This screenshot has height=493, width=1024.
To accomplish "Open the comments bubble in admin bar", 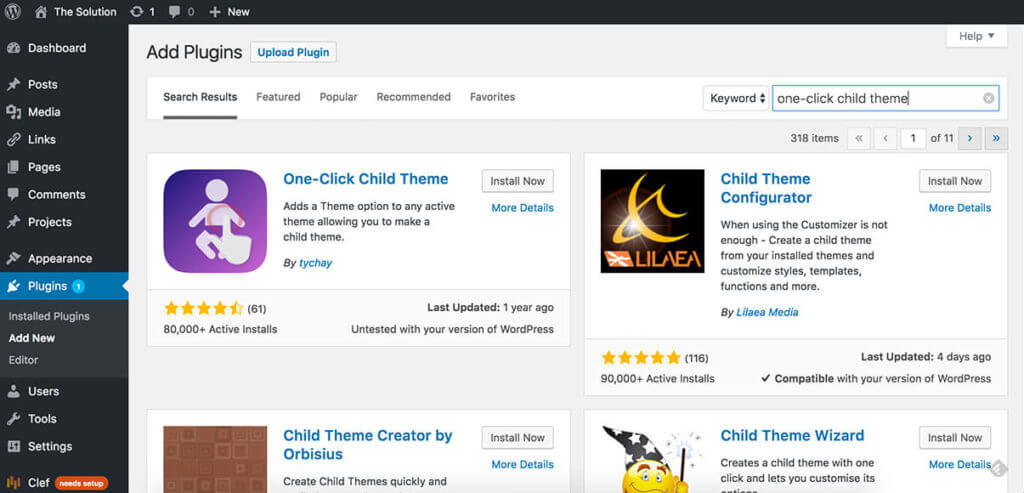I will pos(176,12).
